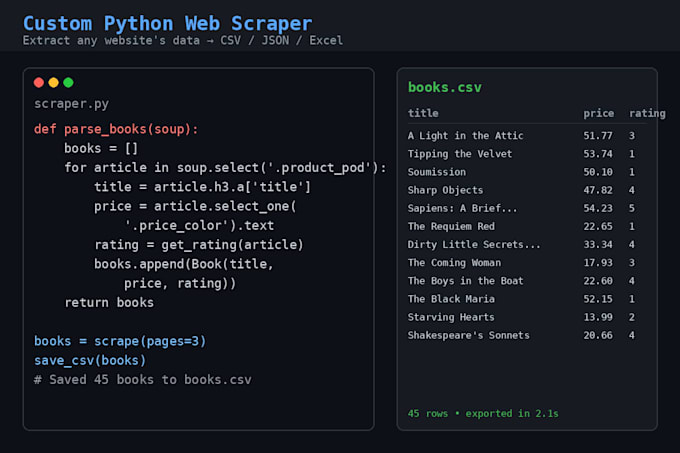Click rating 3 in A Light in the Attic row
680x453 pixels.
632,136
